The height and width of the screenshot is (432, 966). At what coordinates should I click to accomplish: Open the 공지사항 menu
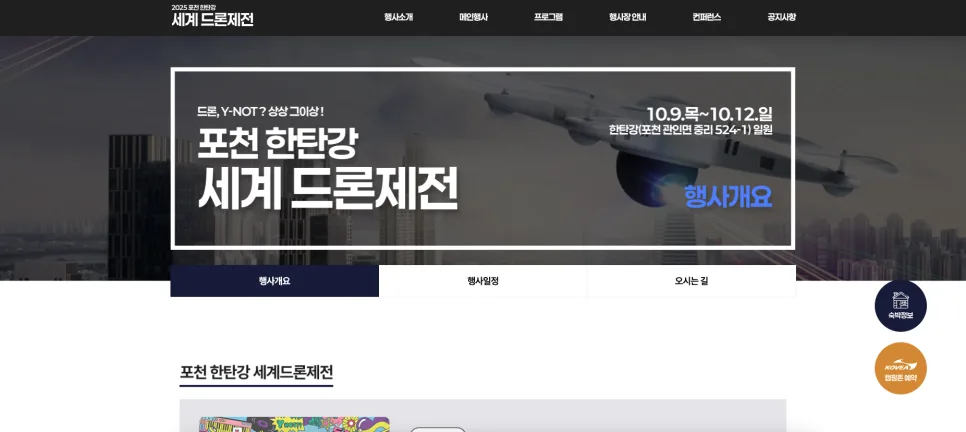782,17
